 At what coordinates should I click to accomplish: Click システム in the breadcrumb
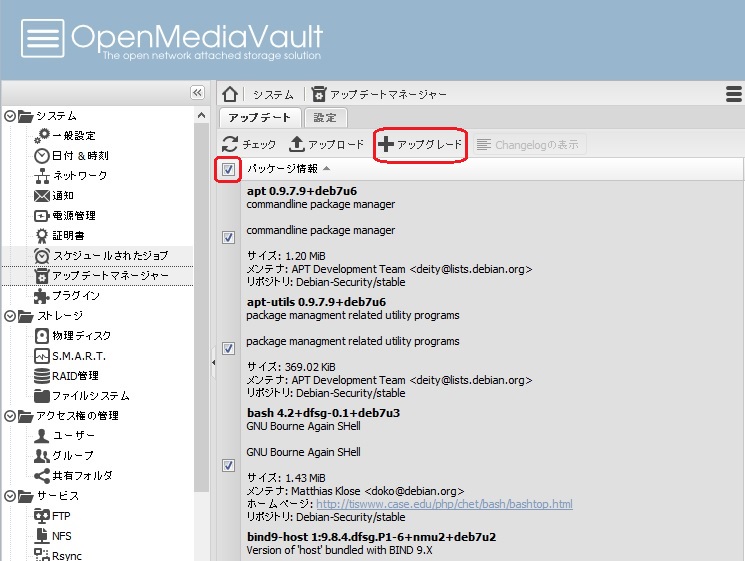tap(273, 95)
